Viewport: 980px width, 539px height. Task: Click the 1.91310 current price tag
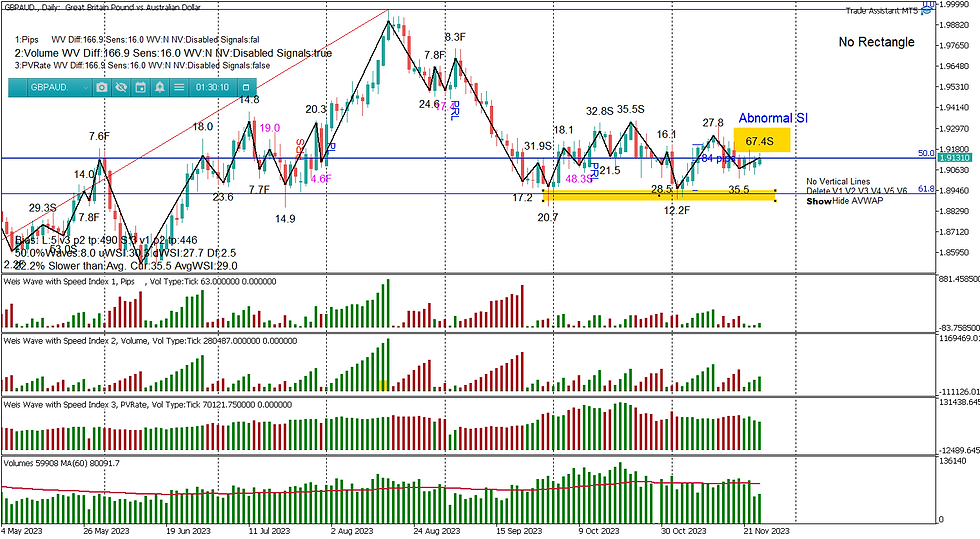(x=954, y=158)
